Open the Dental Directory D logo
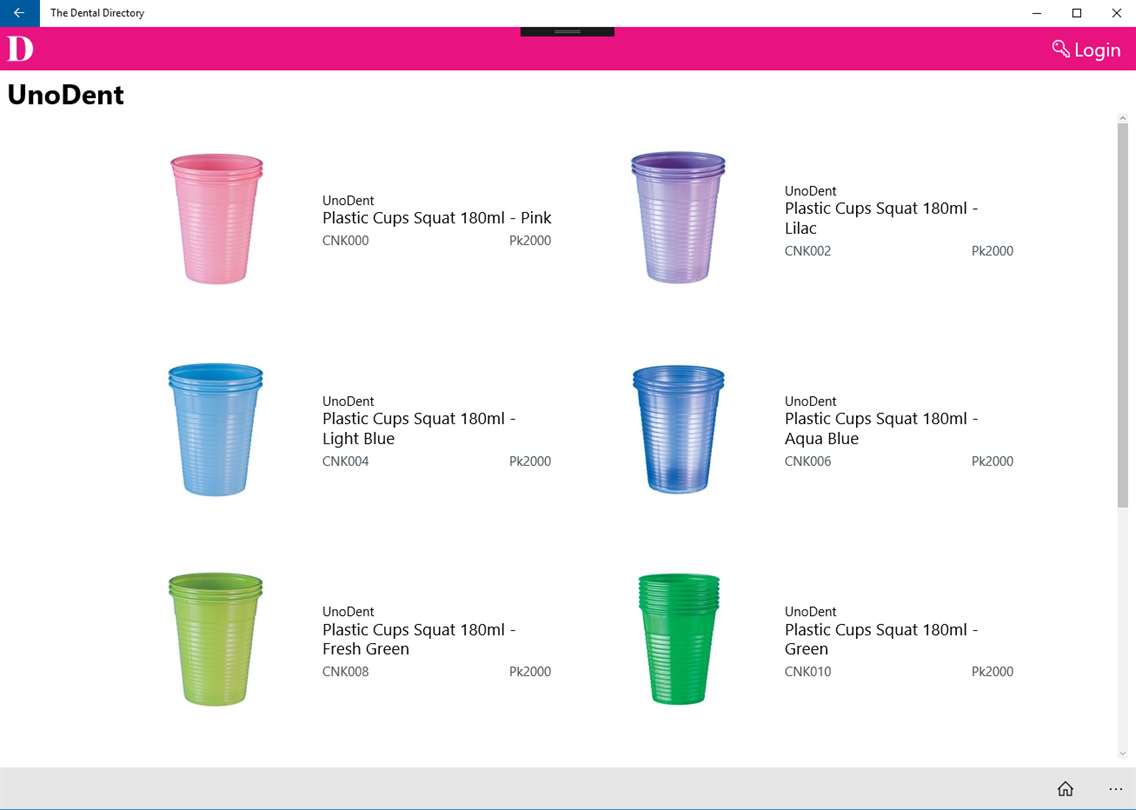Image resolution: width=1136 pixels, height=810 pixels. (20, 49)
